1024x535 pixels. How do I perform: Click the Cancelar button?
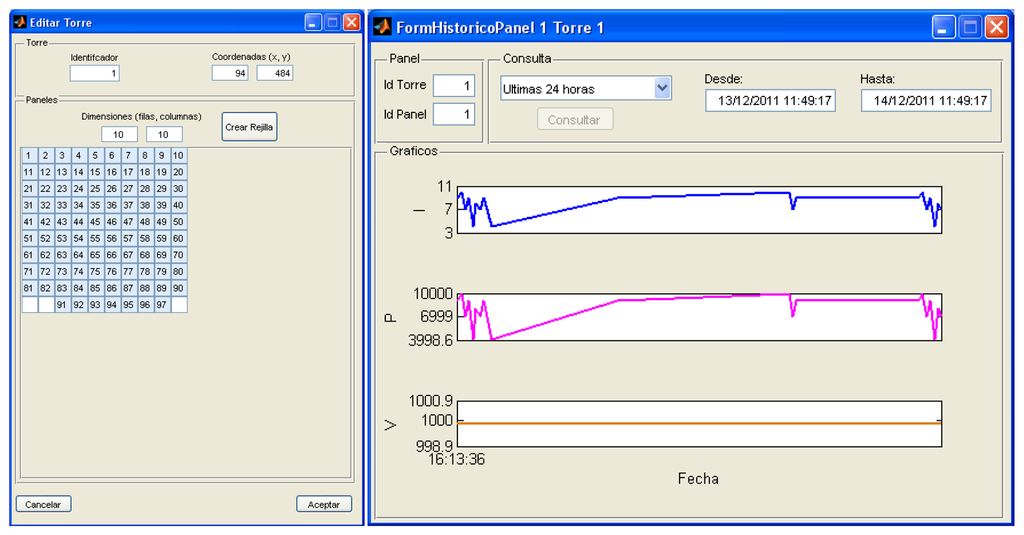coord(43,504)
